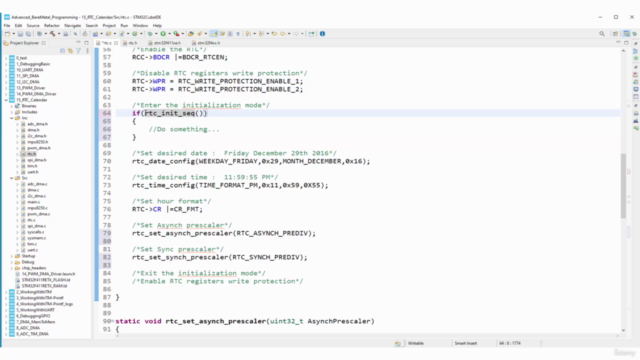Place cursor on the rtc_date_config call at line 70
The image size is (640, 360).
tap(251, 161)
